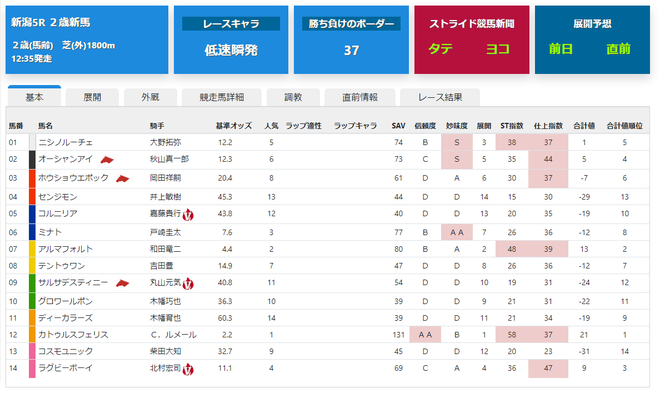Switch to the 展開 tab
The width and height of the screenshot is (660, 393).
pyautogui.click(x=92, y=97)
